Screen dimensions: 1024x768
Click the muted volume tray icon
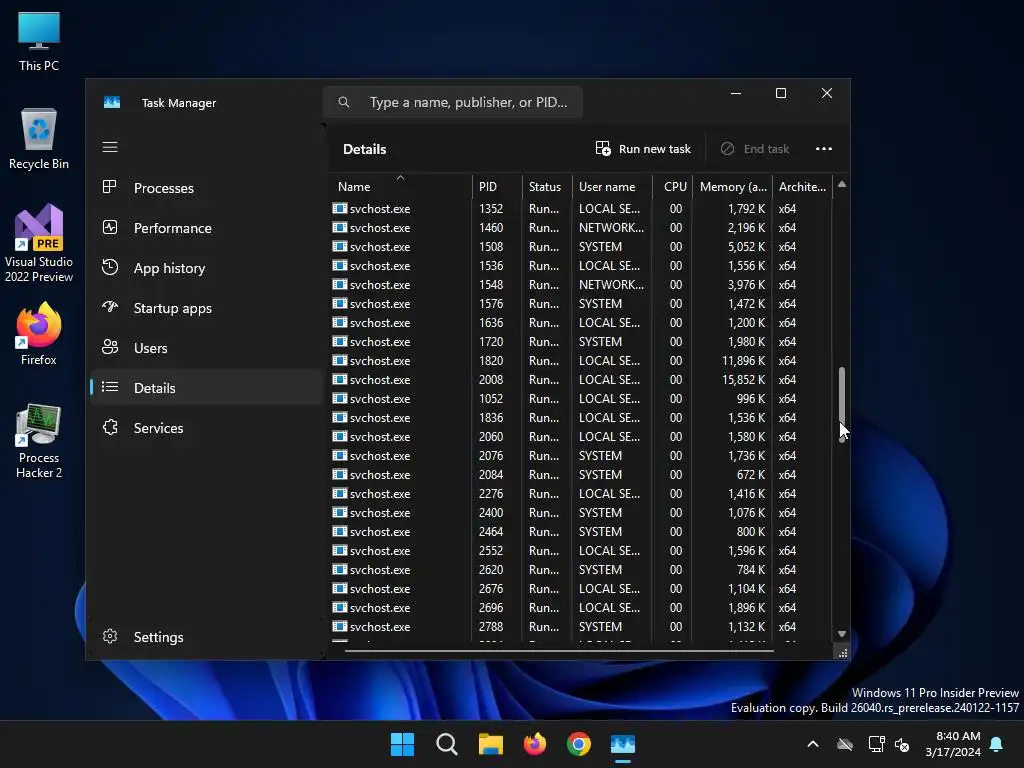coord(902,744)
